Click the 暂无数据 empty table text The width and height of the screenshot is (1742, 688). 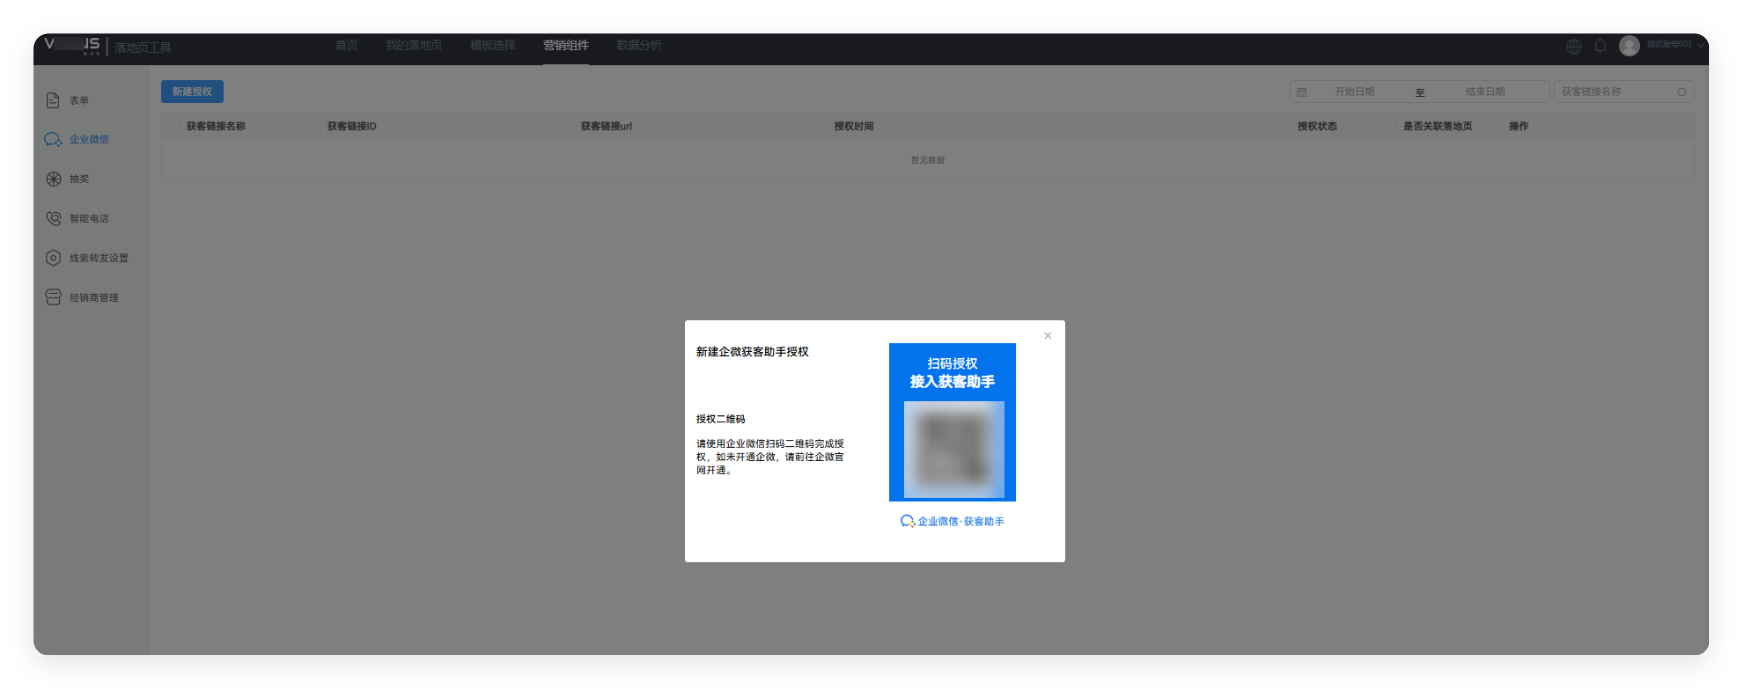tap(928, 160)
